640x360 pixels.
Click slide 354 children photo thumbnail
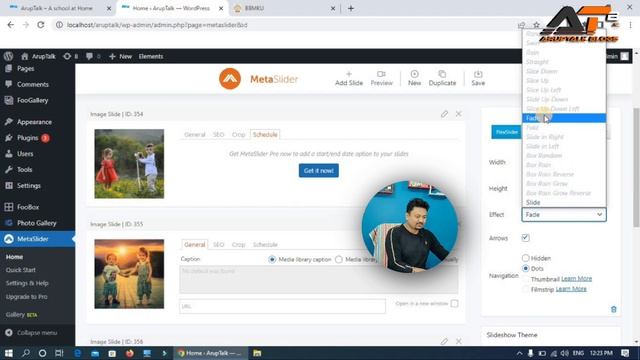(129, 164)
